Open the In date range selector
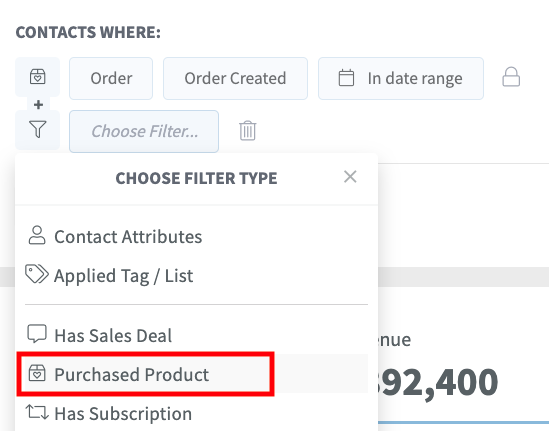 tap(401, 78)
